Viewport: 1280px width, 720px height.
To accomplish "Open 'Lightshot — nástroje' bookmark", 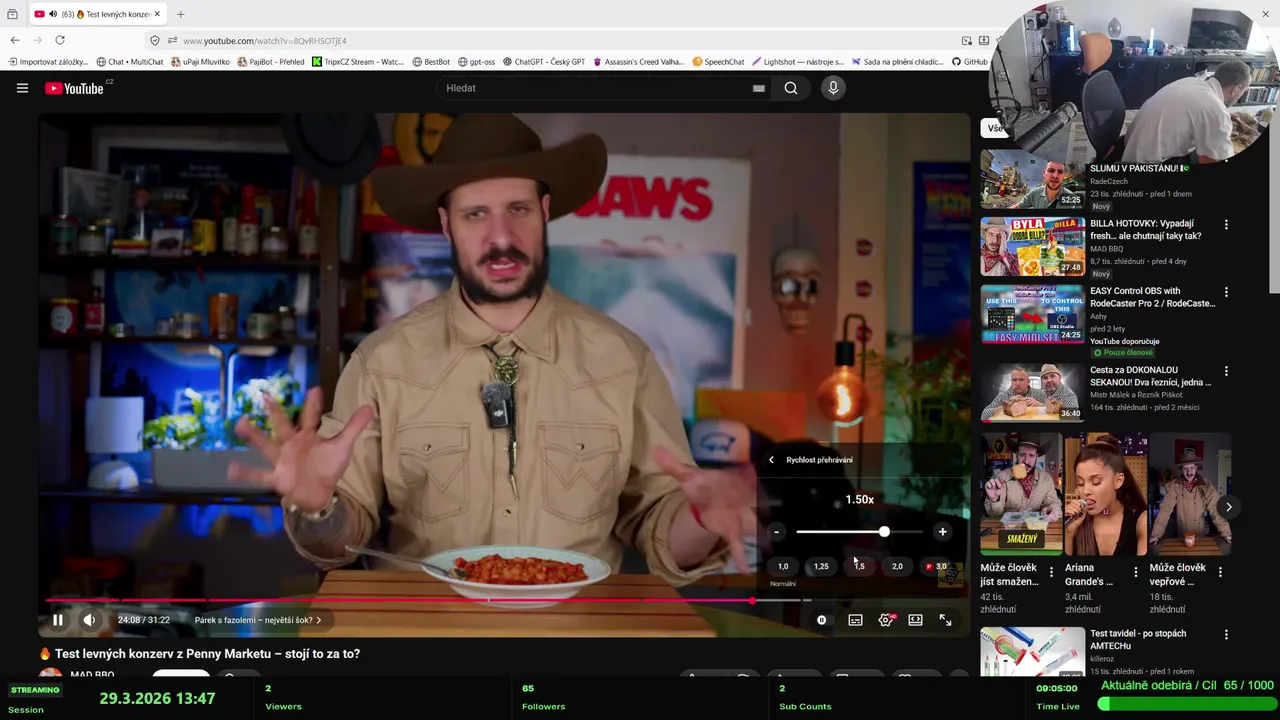I will pos(798,62).
